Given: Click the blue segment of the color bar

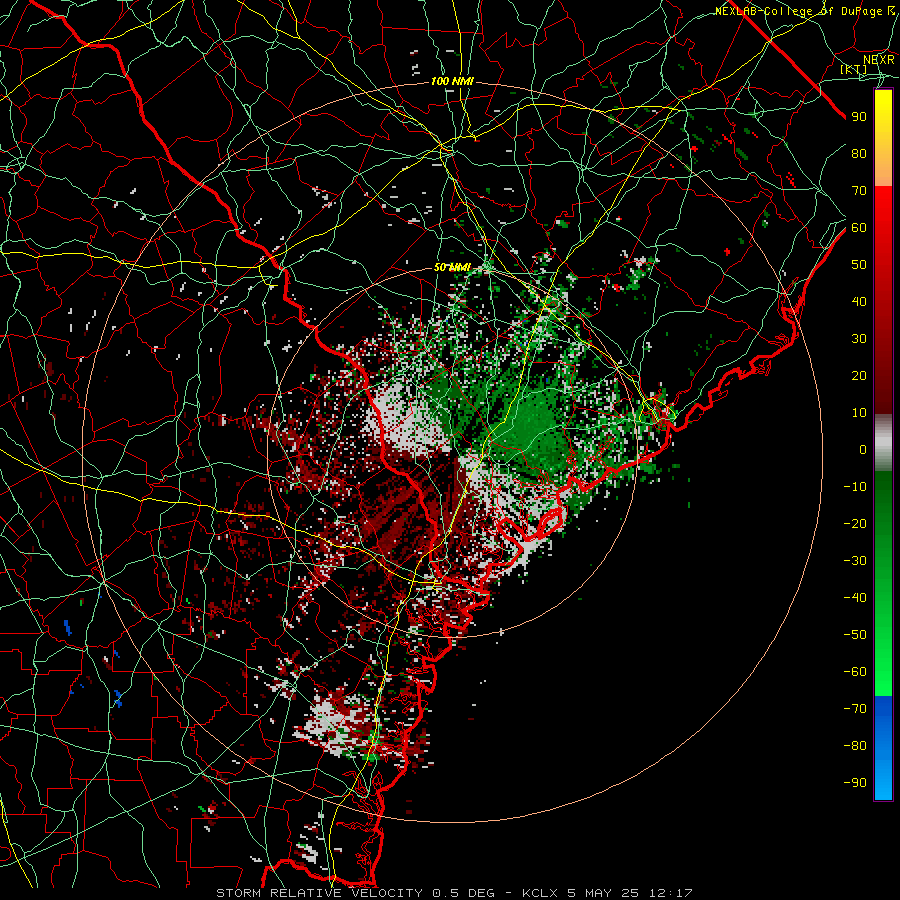Looking at the screenshot, I should [883, 747].
